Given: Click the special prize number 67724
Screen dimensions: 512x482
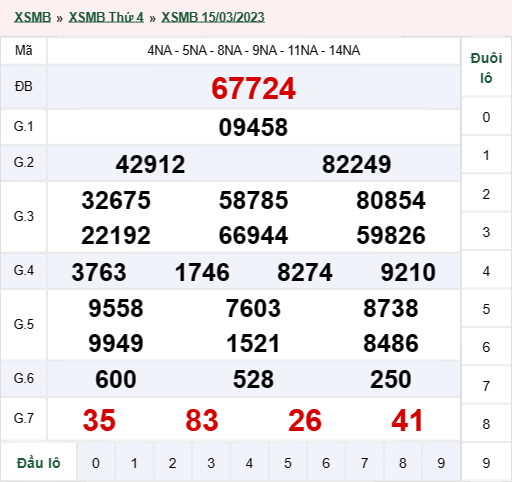Looking at the screenshot, I should [x=253, y=88].
